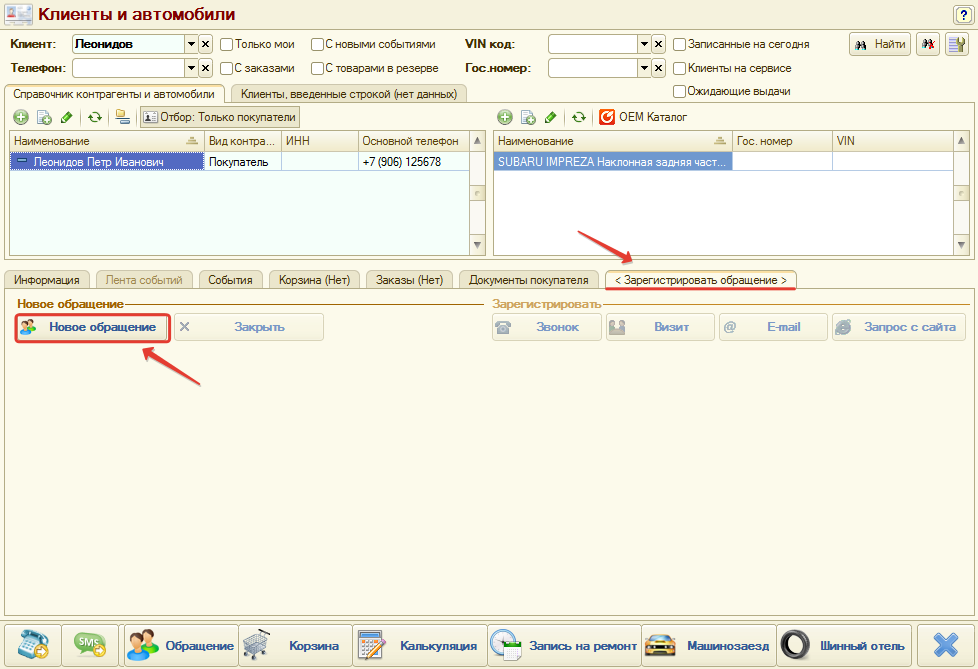Toggle the Ожидающие выдачи checkbox
The width and height of the screenshot is (978, 669).
click(x=679, y=91)
